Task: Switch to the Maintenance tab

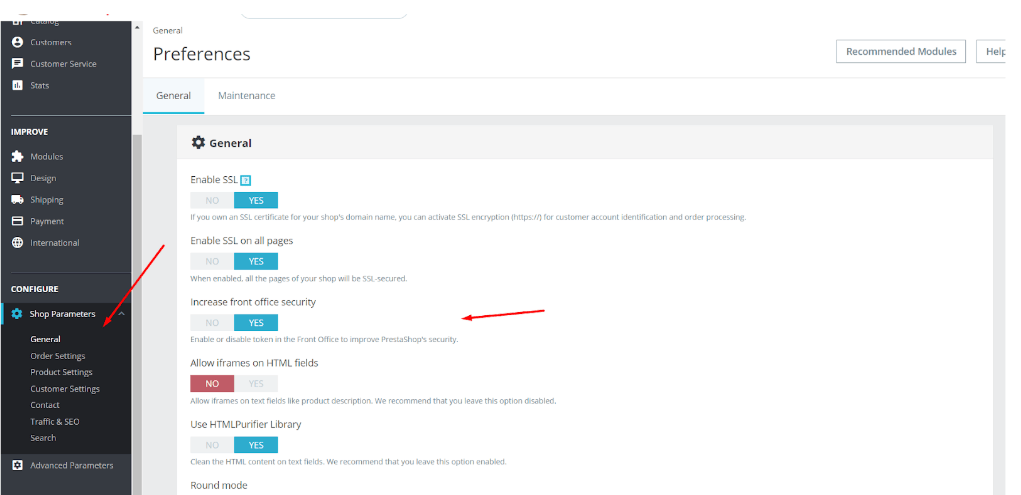Action: click(246, 96)
